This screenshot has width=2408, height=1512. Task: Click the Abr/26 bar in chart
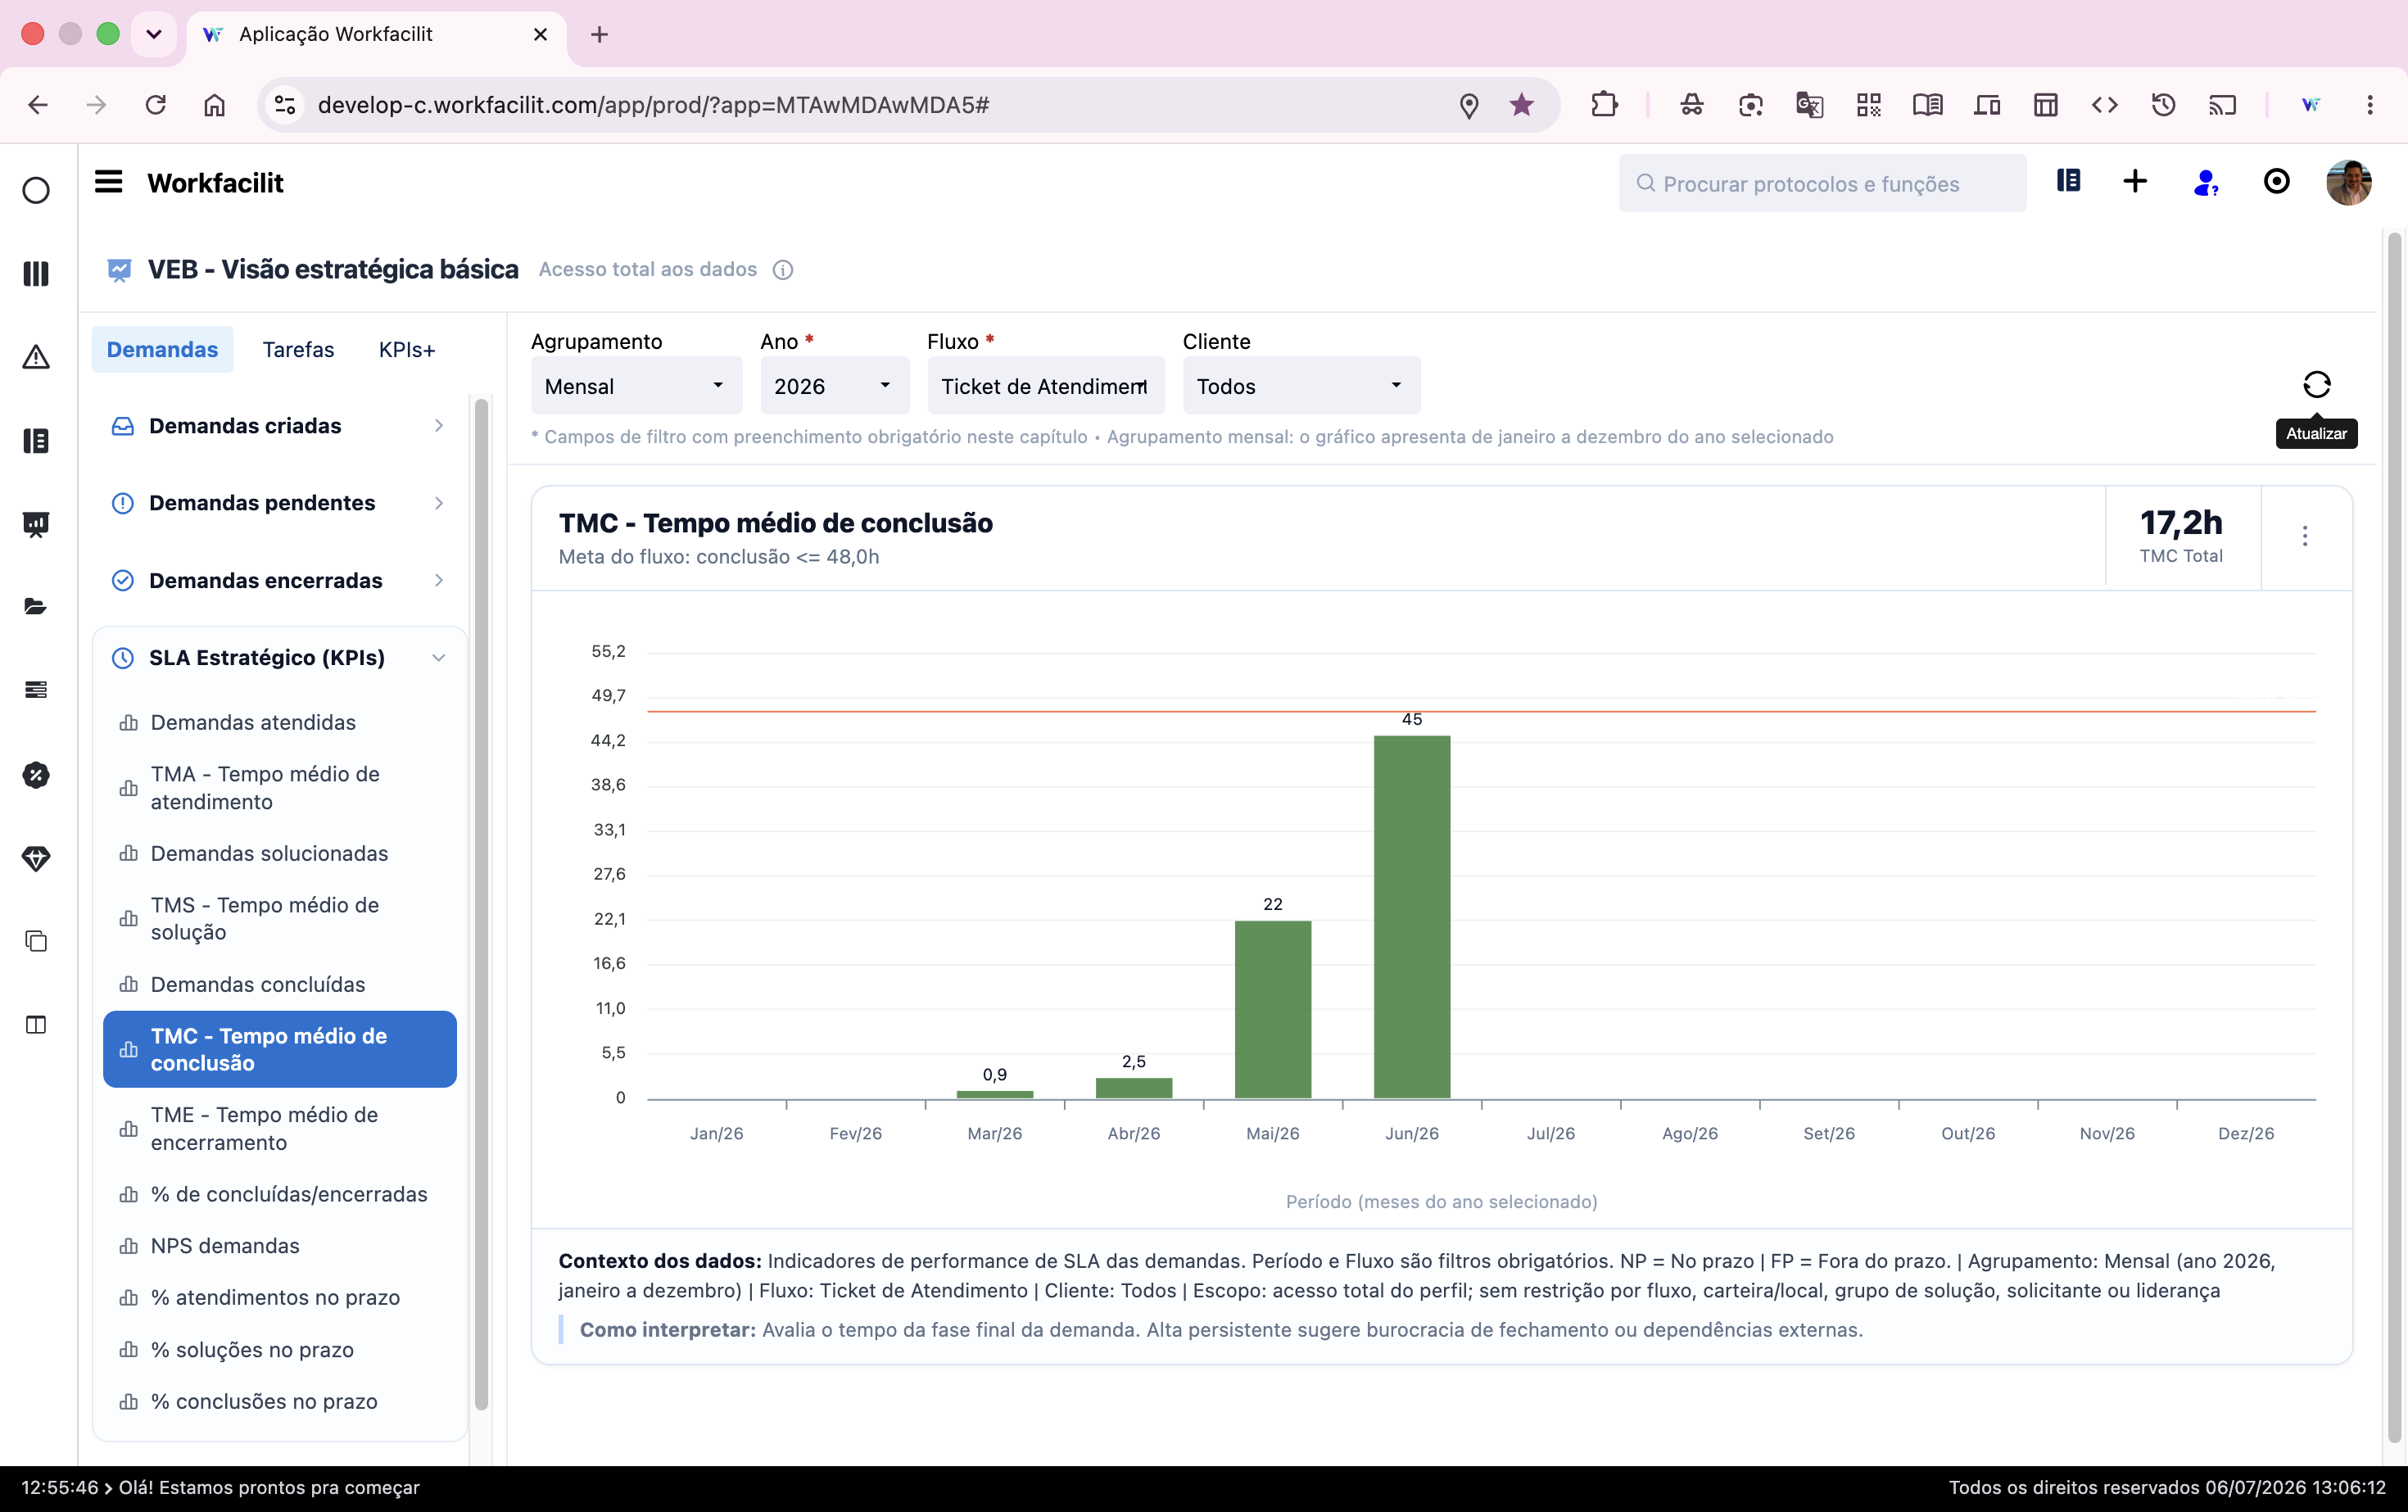coord(1133,1088)
